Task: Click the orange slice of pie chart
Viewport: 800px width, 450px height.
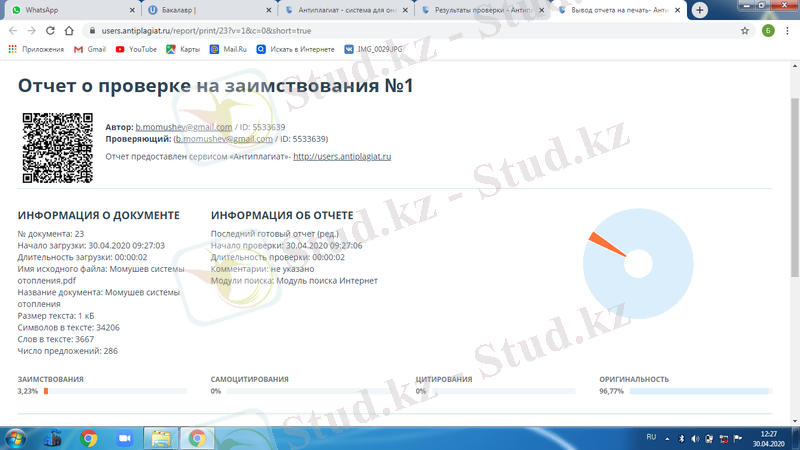Action: point(607,244)
